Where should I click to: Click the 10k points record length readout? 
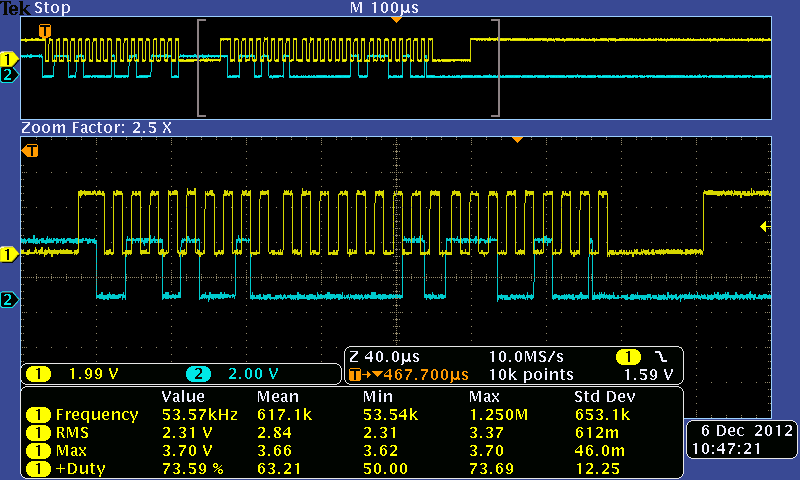tap(531, 375)
